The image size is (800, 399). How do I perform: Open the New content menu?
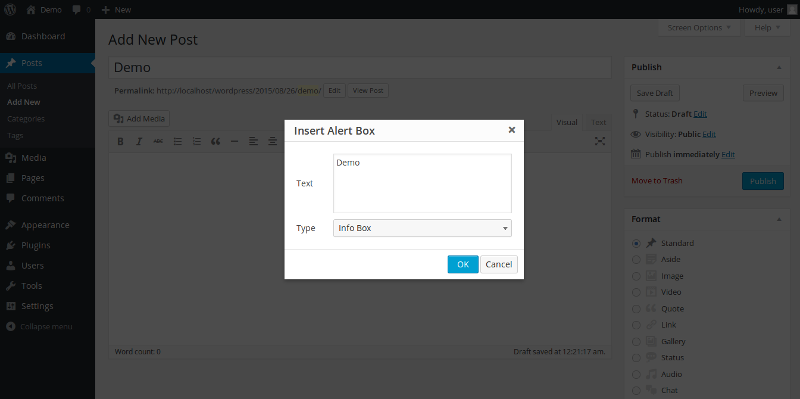(116, 10)
